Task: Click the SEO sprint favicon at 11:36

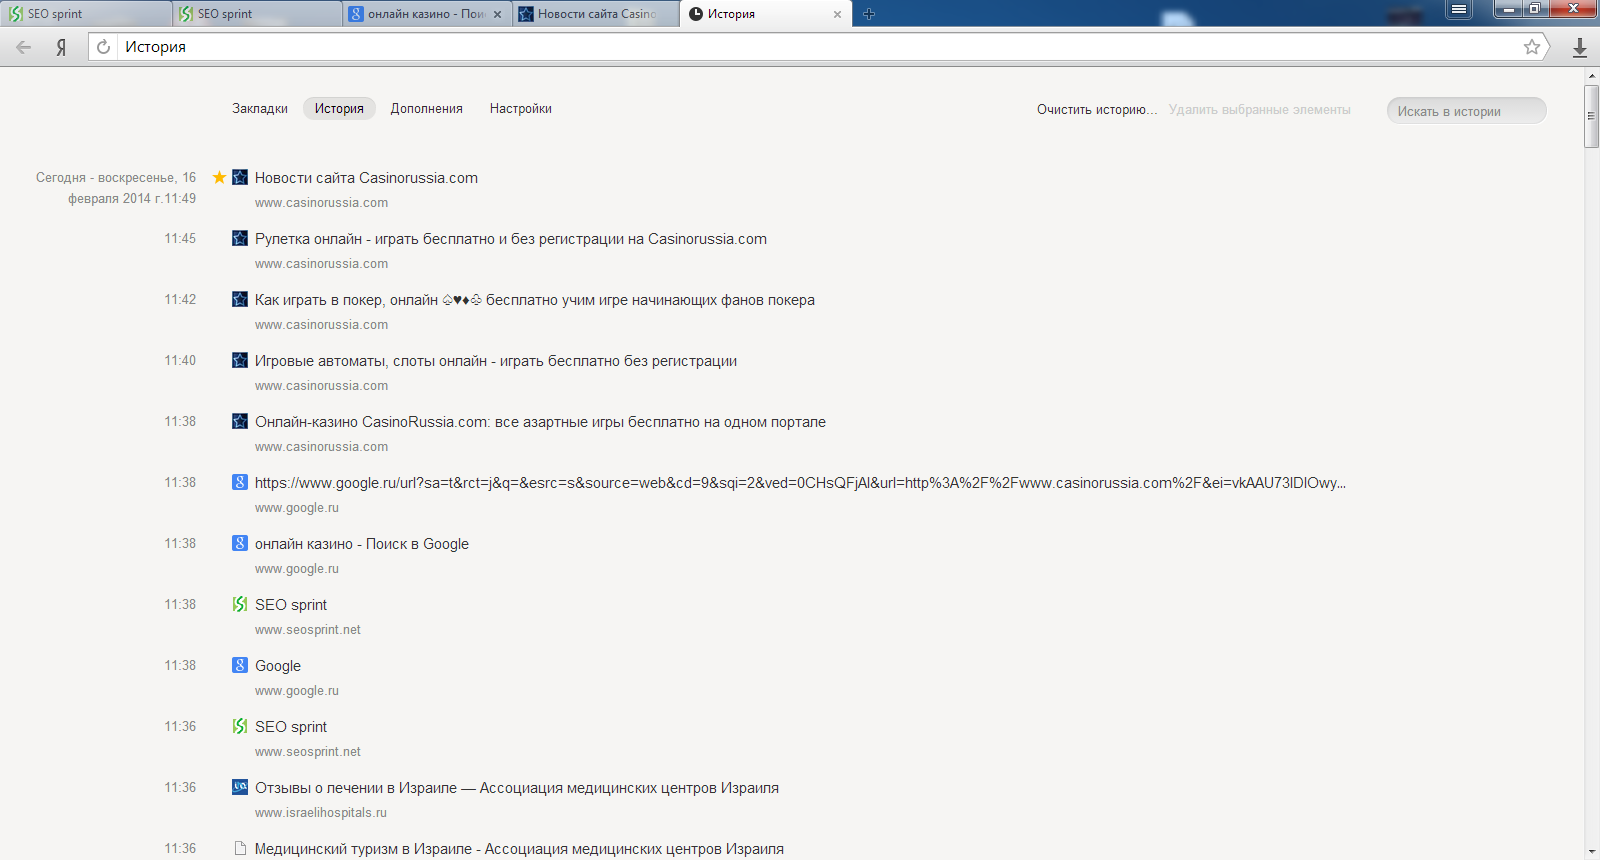Action: click(240, 726)
